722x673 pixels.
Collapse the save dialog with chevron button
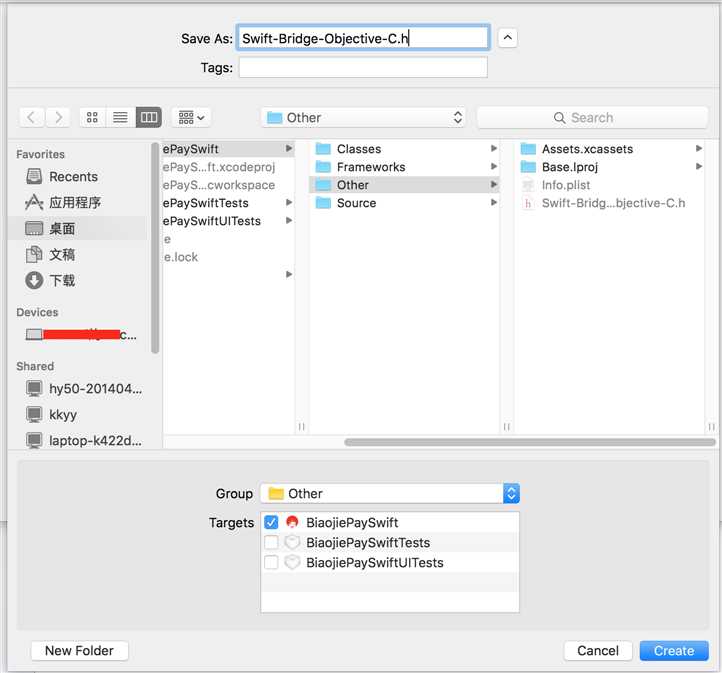507,38
